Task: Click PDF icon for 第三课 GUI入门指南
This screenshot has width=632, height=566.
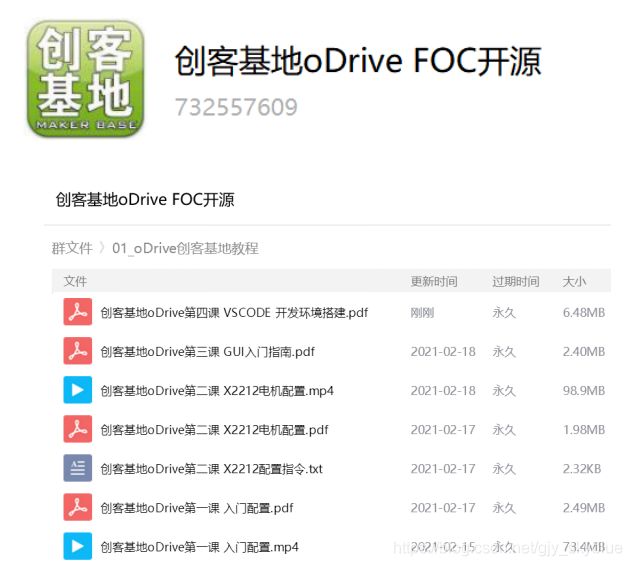Action: [x=77, y=351]
